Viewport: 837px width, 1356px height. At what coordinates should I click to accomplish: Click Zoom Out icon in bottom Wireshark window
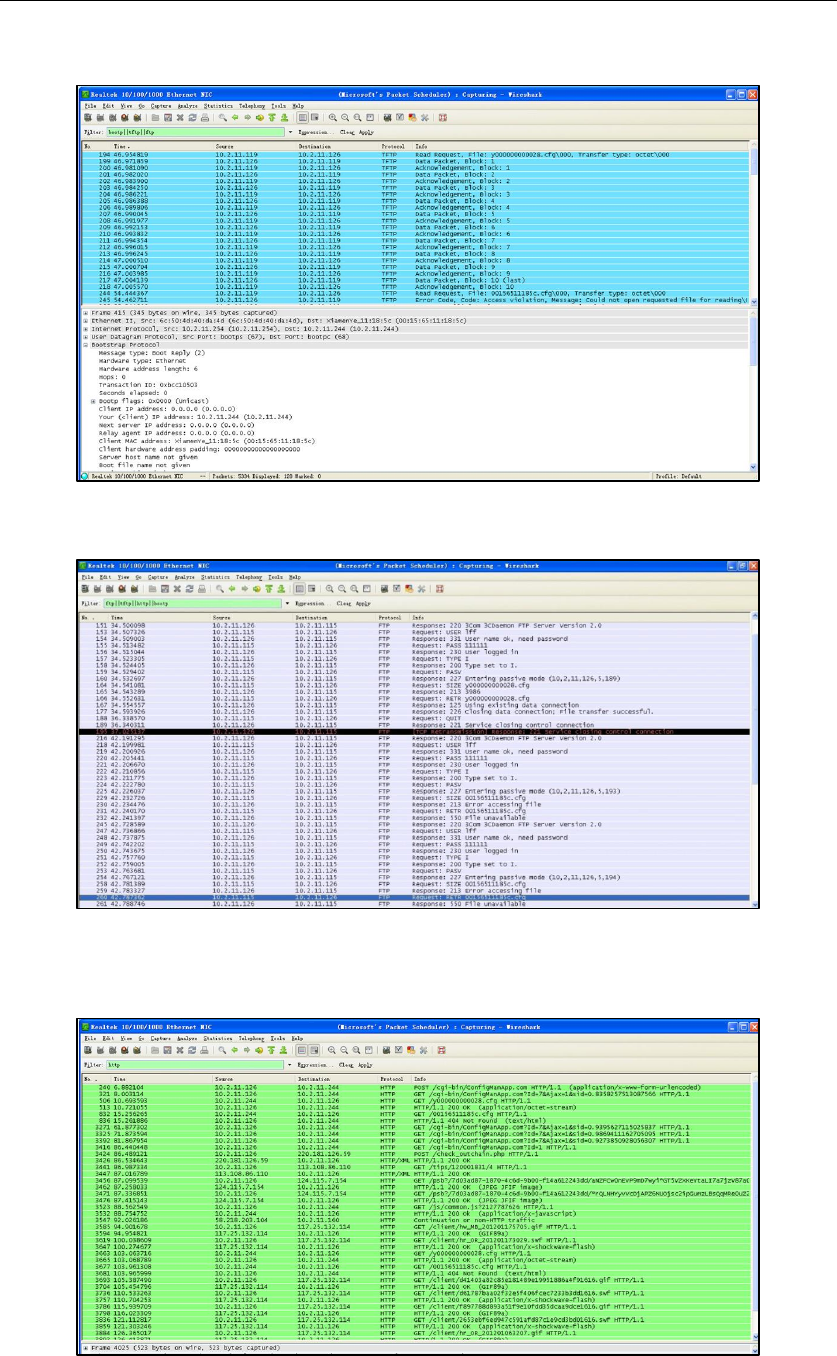(x=343, y=1050)
